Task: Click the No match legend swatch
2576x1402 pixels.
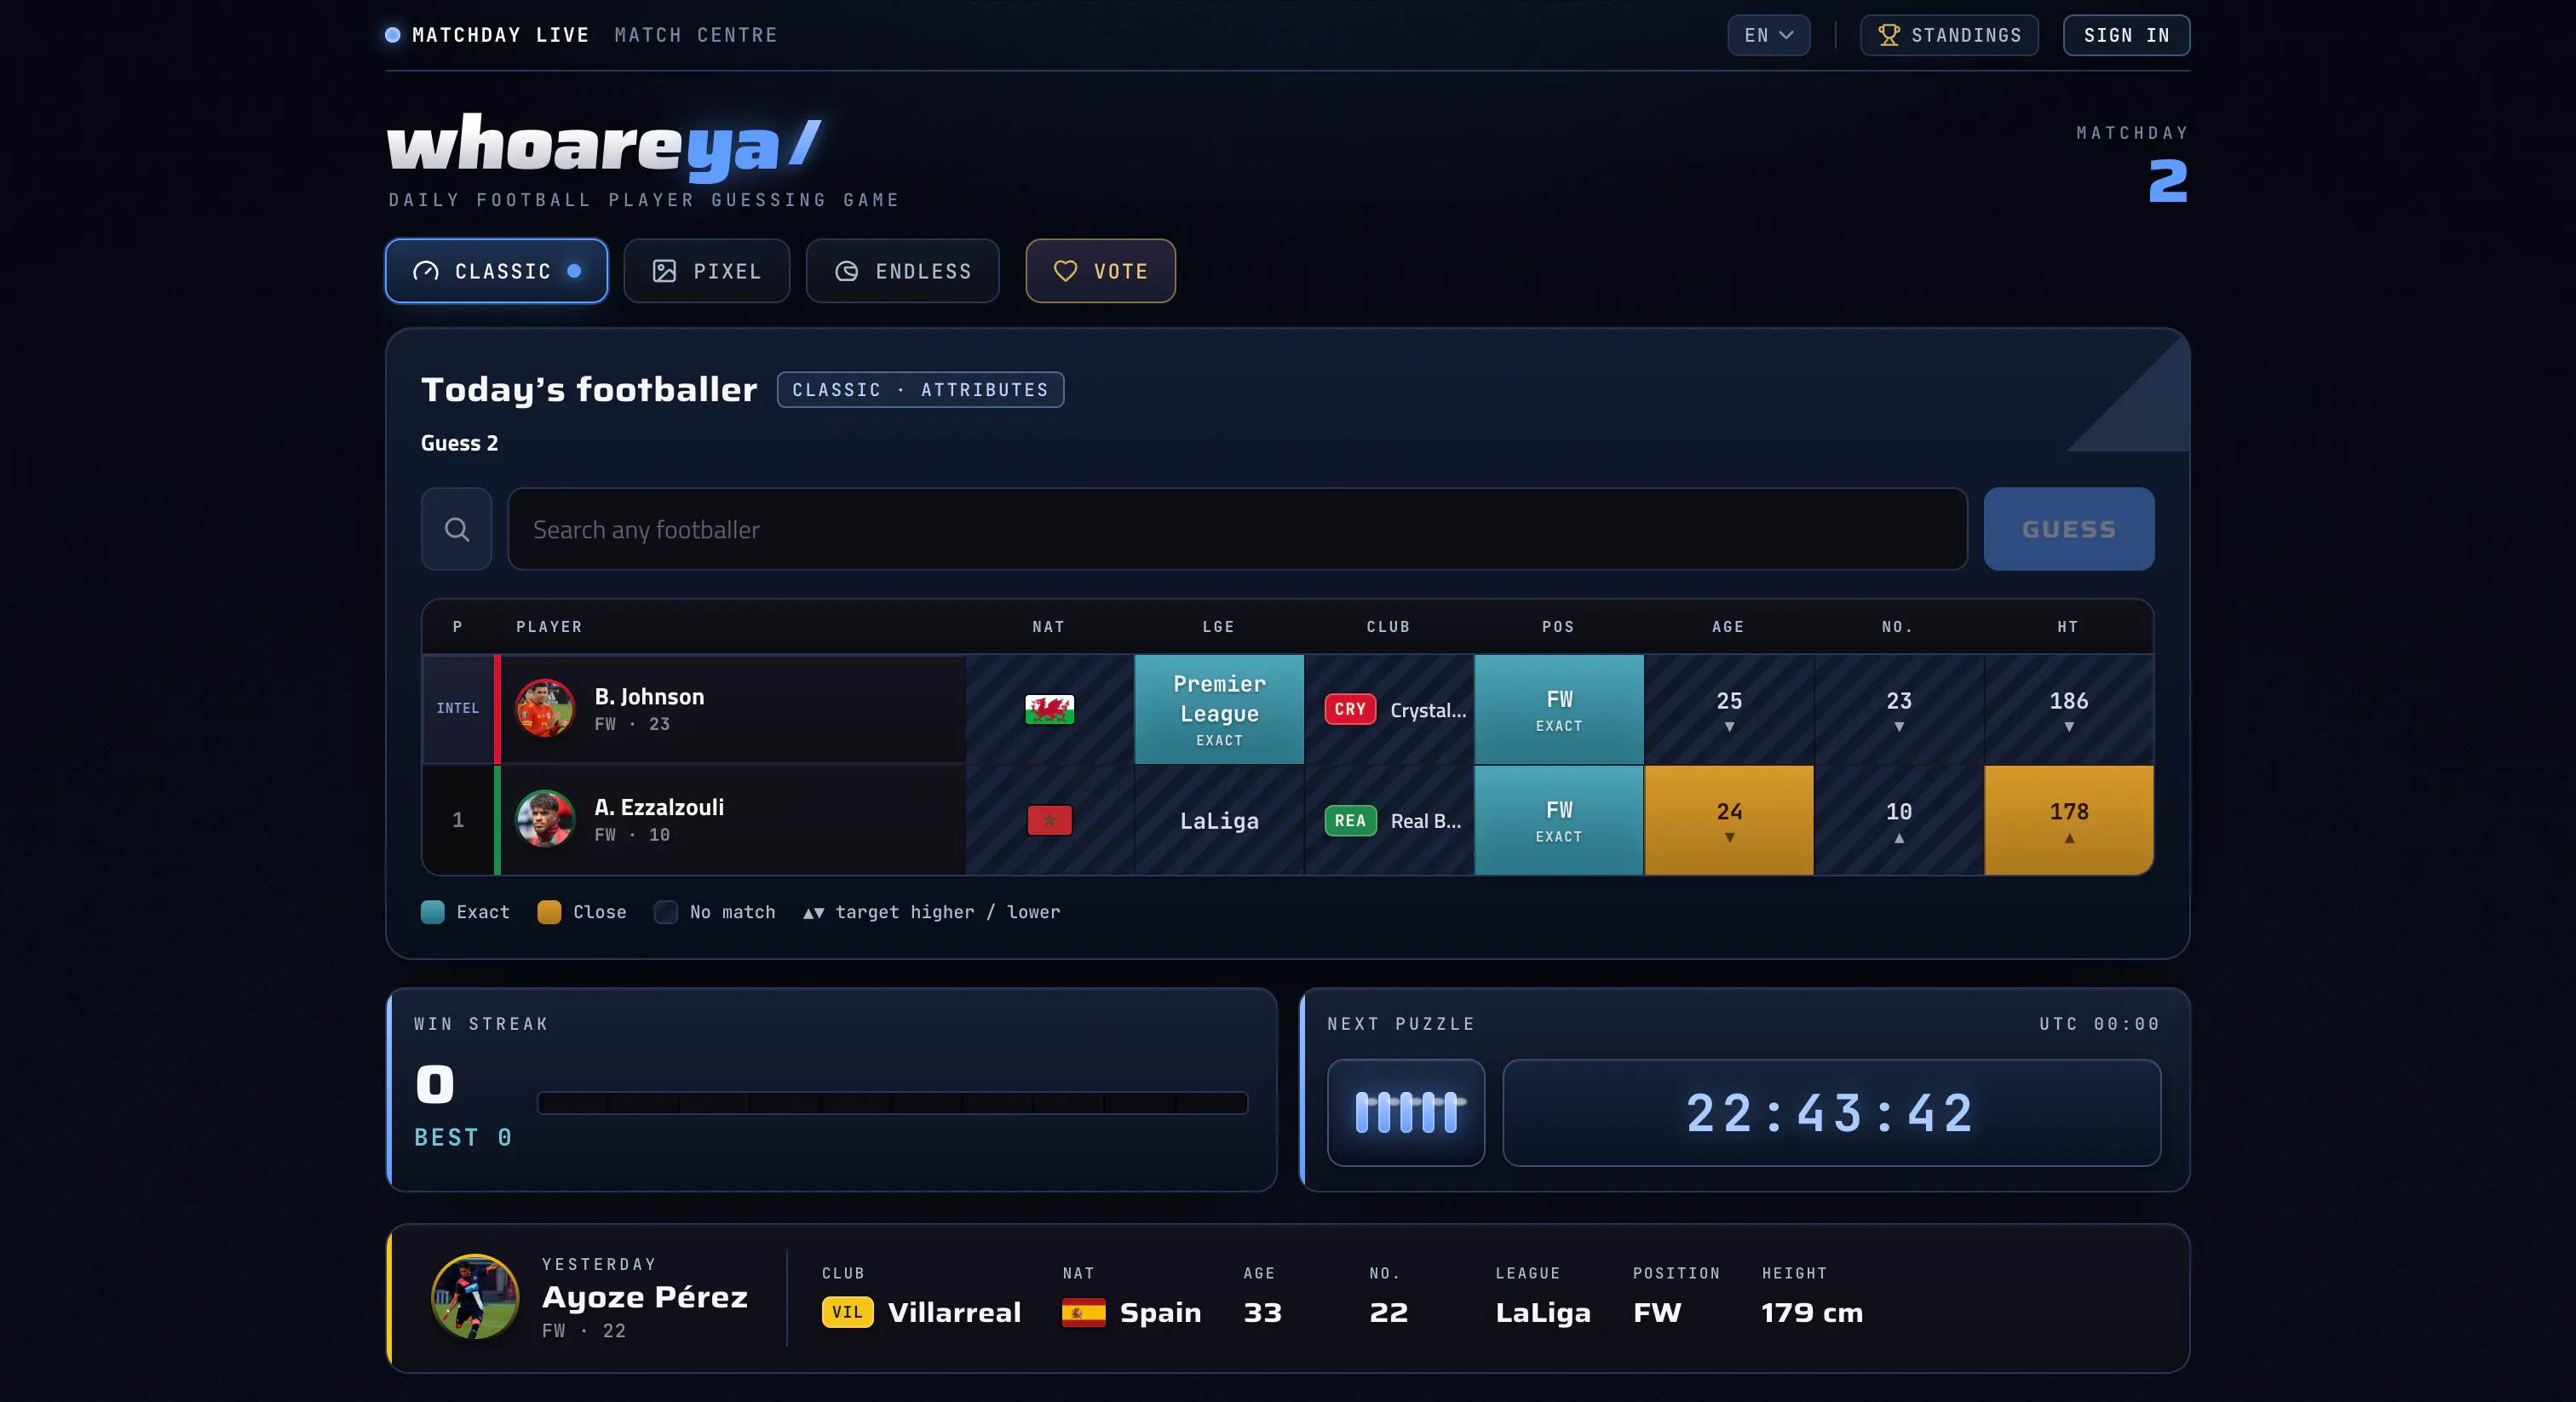Action: point(665,912)
